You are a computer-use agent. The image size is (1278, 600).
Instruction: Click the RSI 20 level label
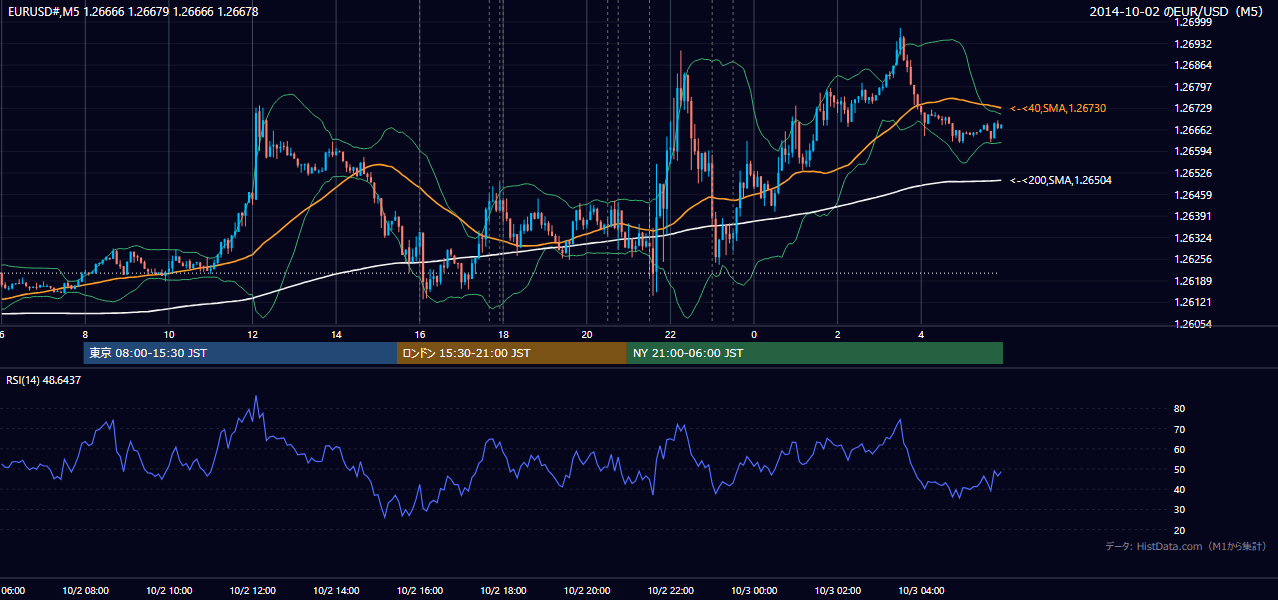coord(1179,530)
